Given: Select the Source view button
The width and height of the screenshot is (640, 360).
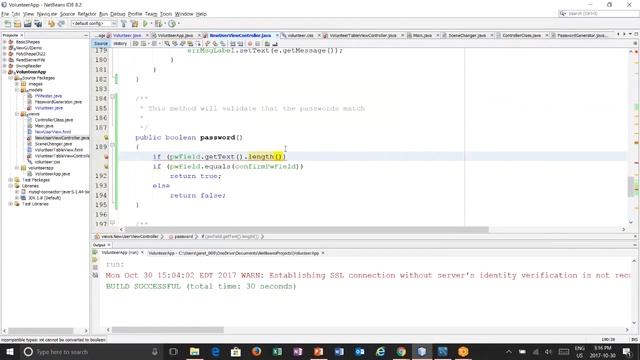Looking at the screenshot, I should (x=100, y=44).
